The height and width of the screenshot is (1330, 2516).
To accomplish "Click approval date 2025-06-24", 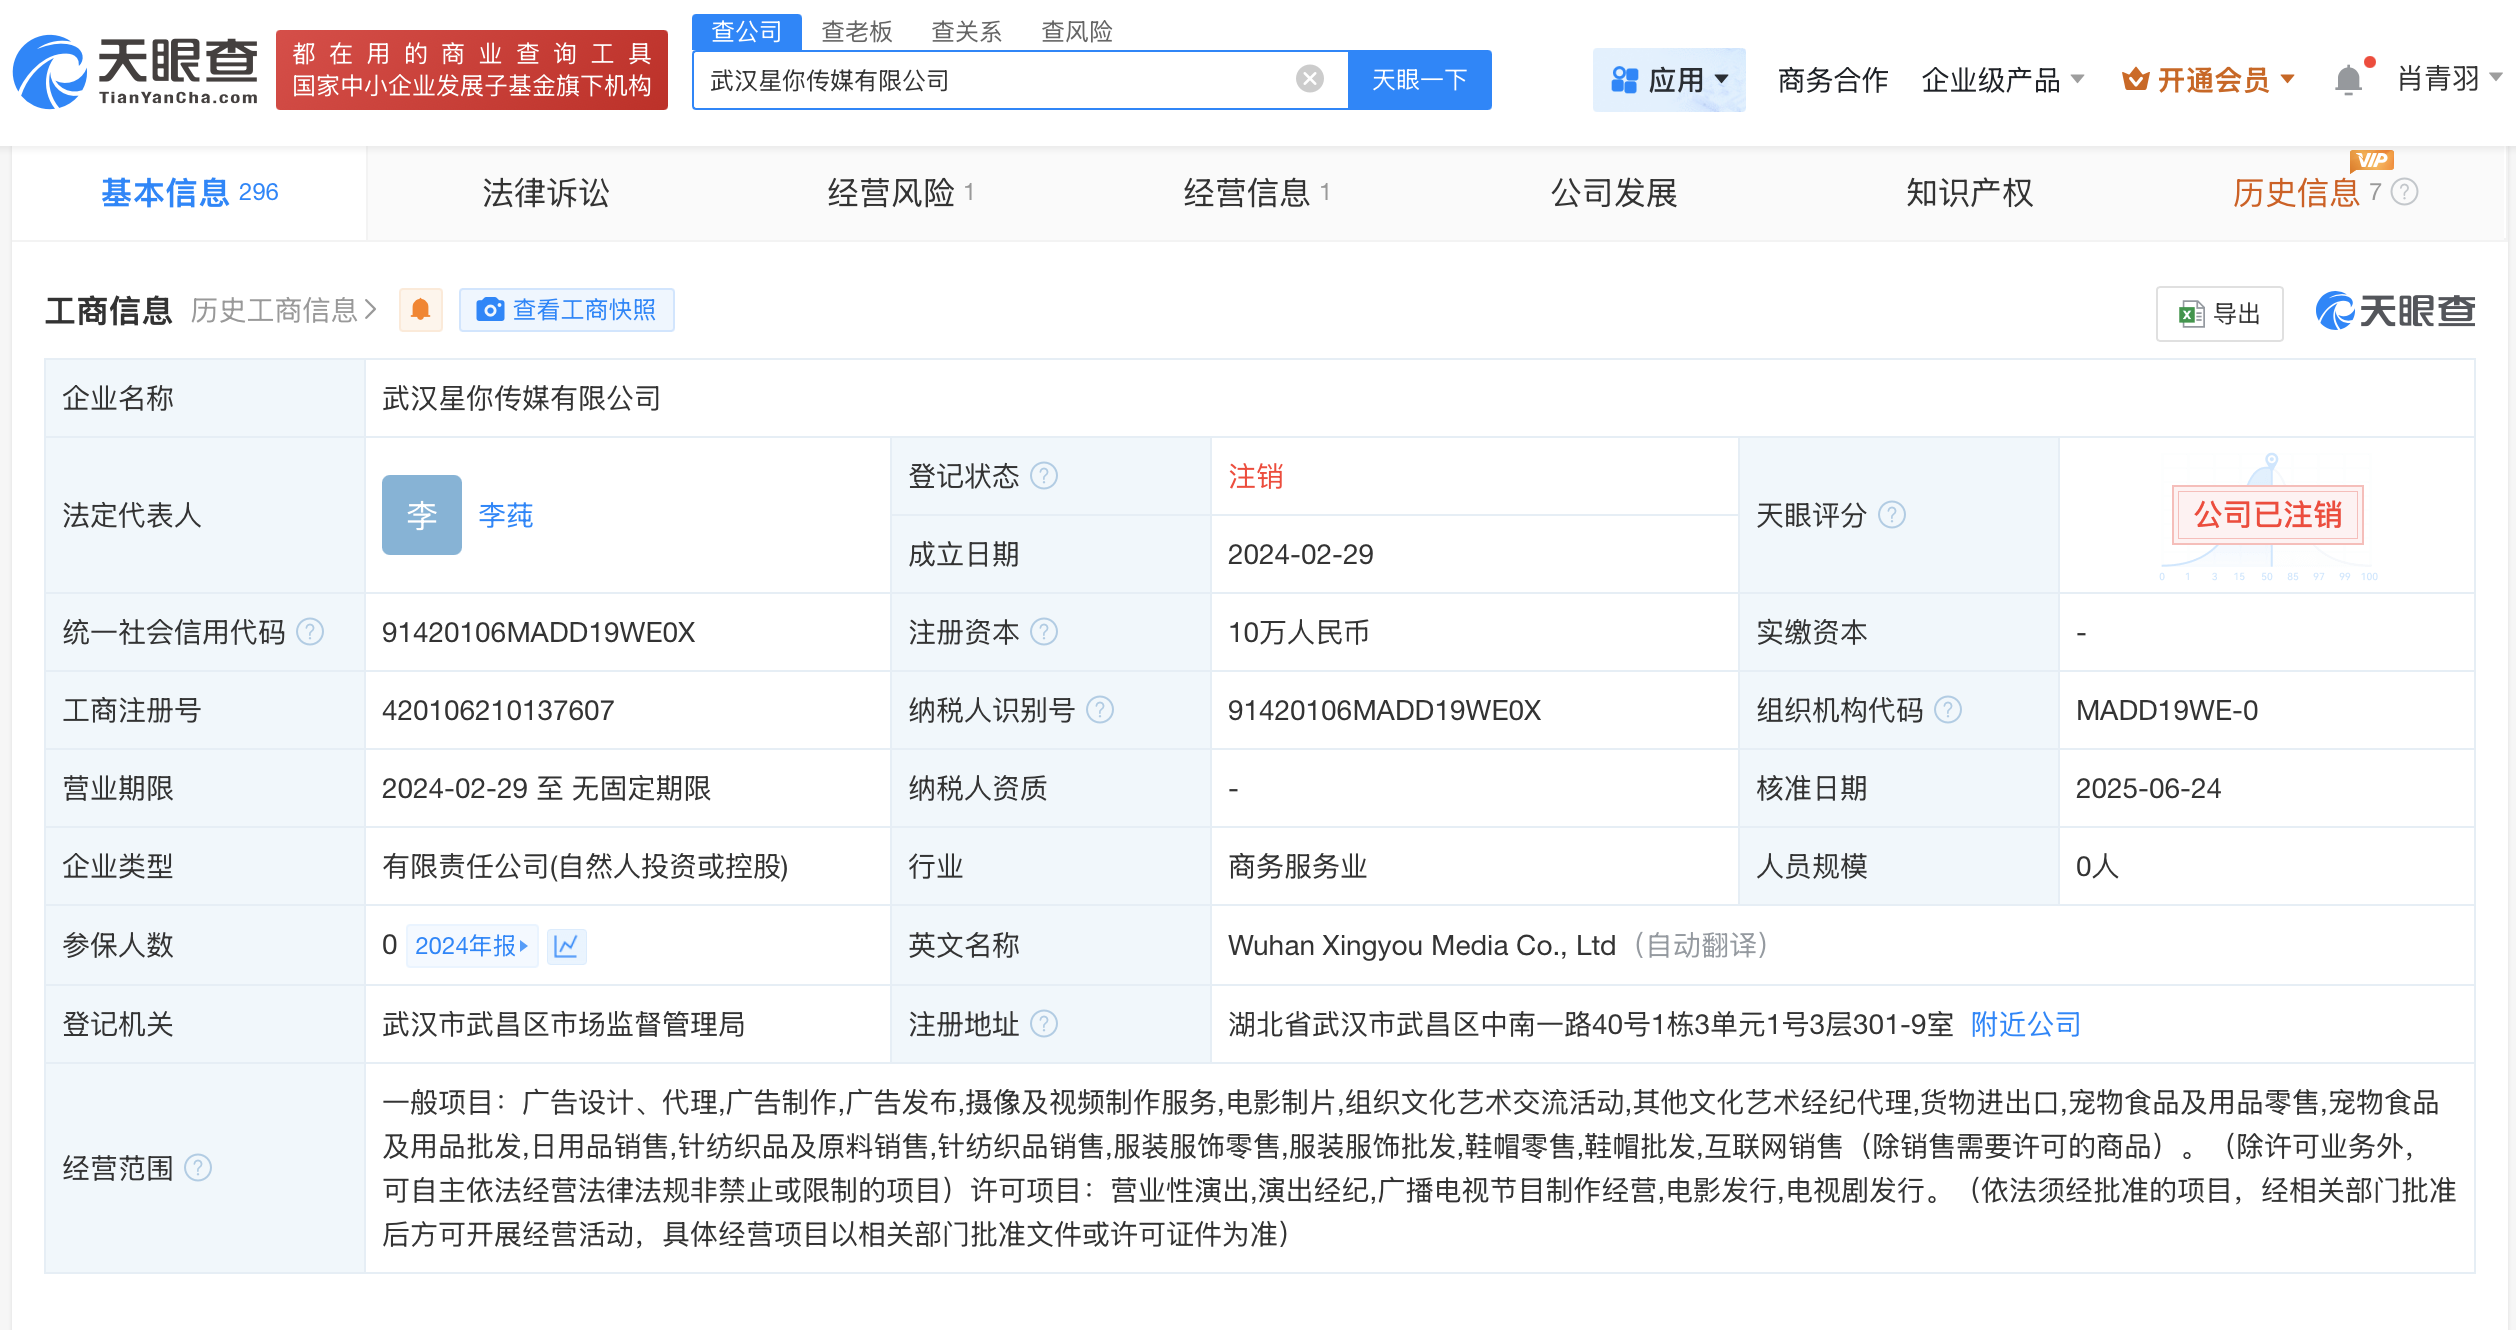I will pos(2148,788).
